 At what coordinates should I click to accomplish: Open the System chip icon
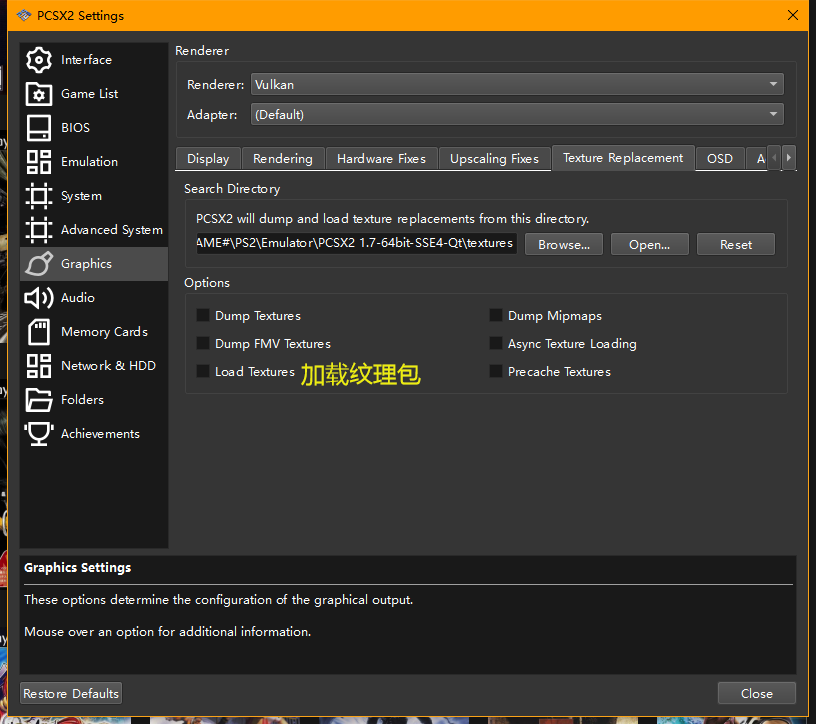coord(39,196)
